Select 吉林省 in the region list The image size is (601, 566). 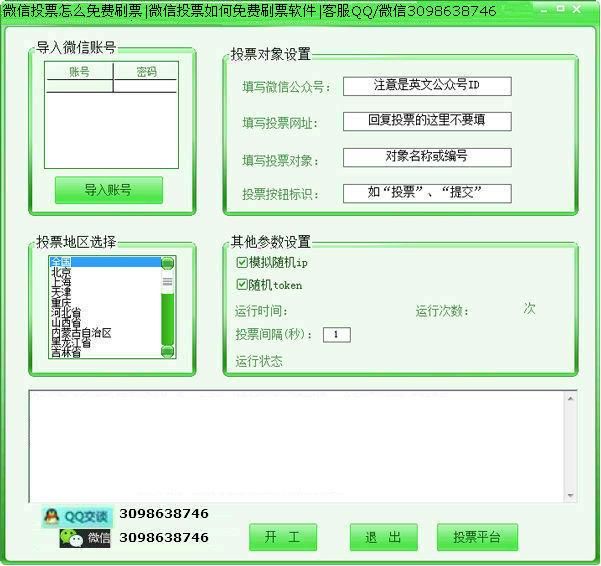(x=105, y=352)
